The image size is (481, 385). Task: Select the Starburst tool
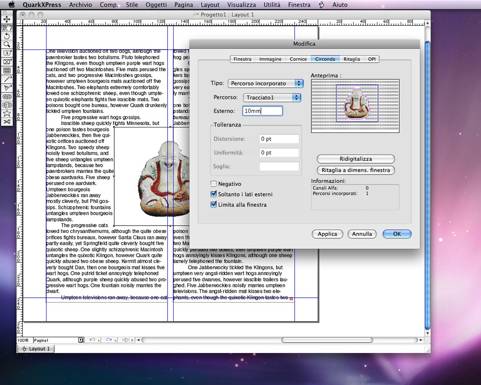(x=7, y=114)
